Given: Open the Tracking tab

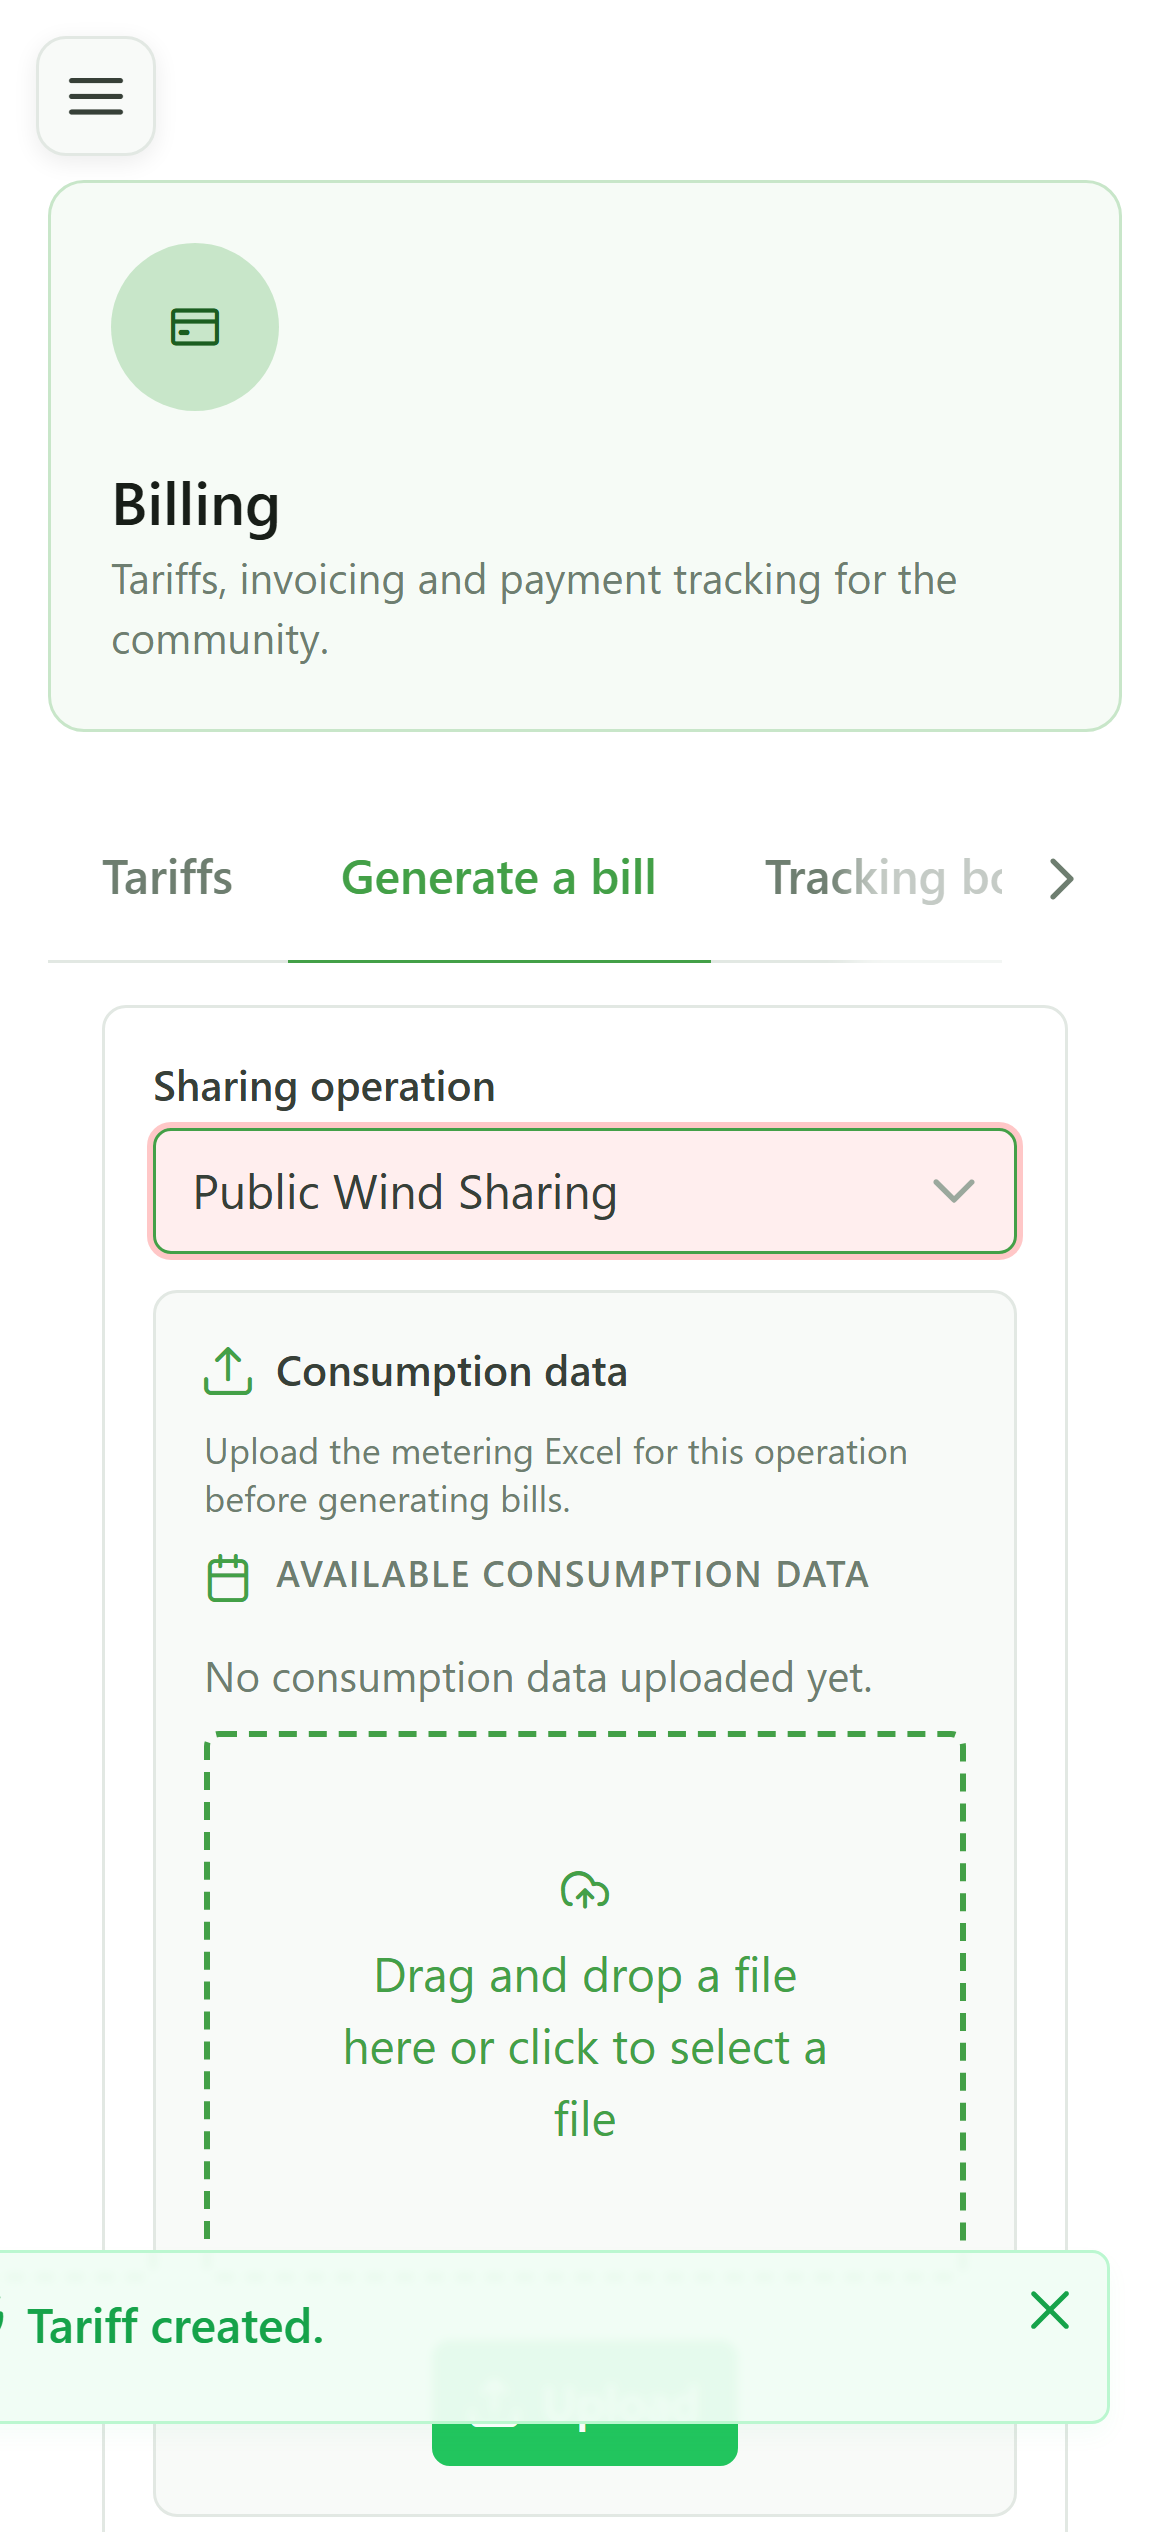Looking at the screenshot, I should tap(884, 877).
